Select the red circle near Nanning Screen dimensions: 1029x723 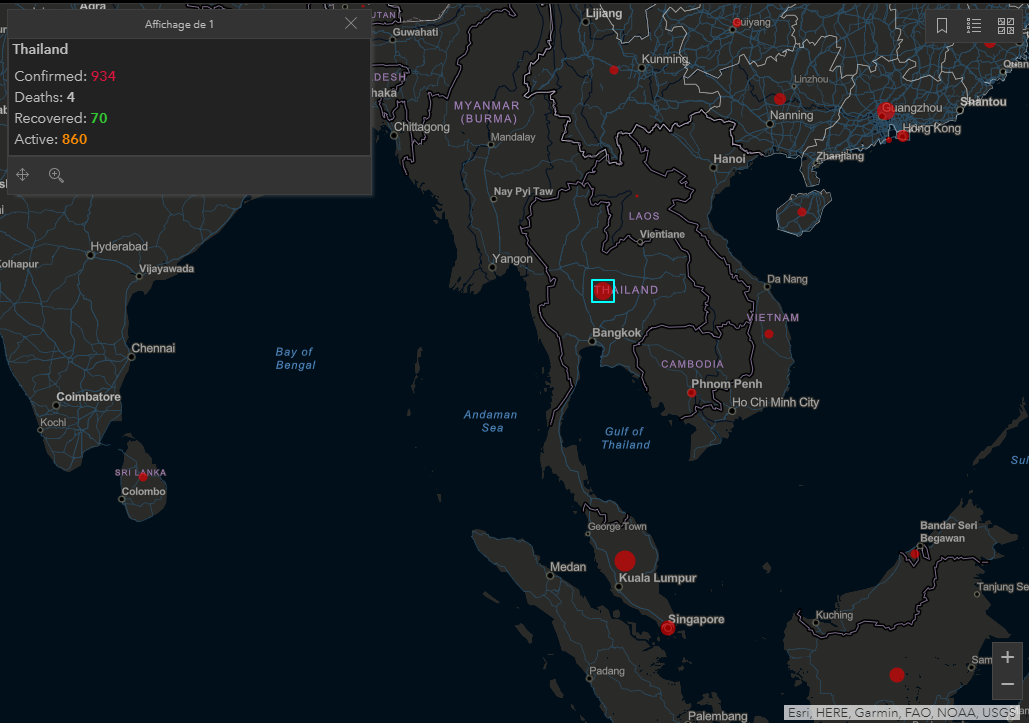[780, 99]
